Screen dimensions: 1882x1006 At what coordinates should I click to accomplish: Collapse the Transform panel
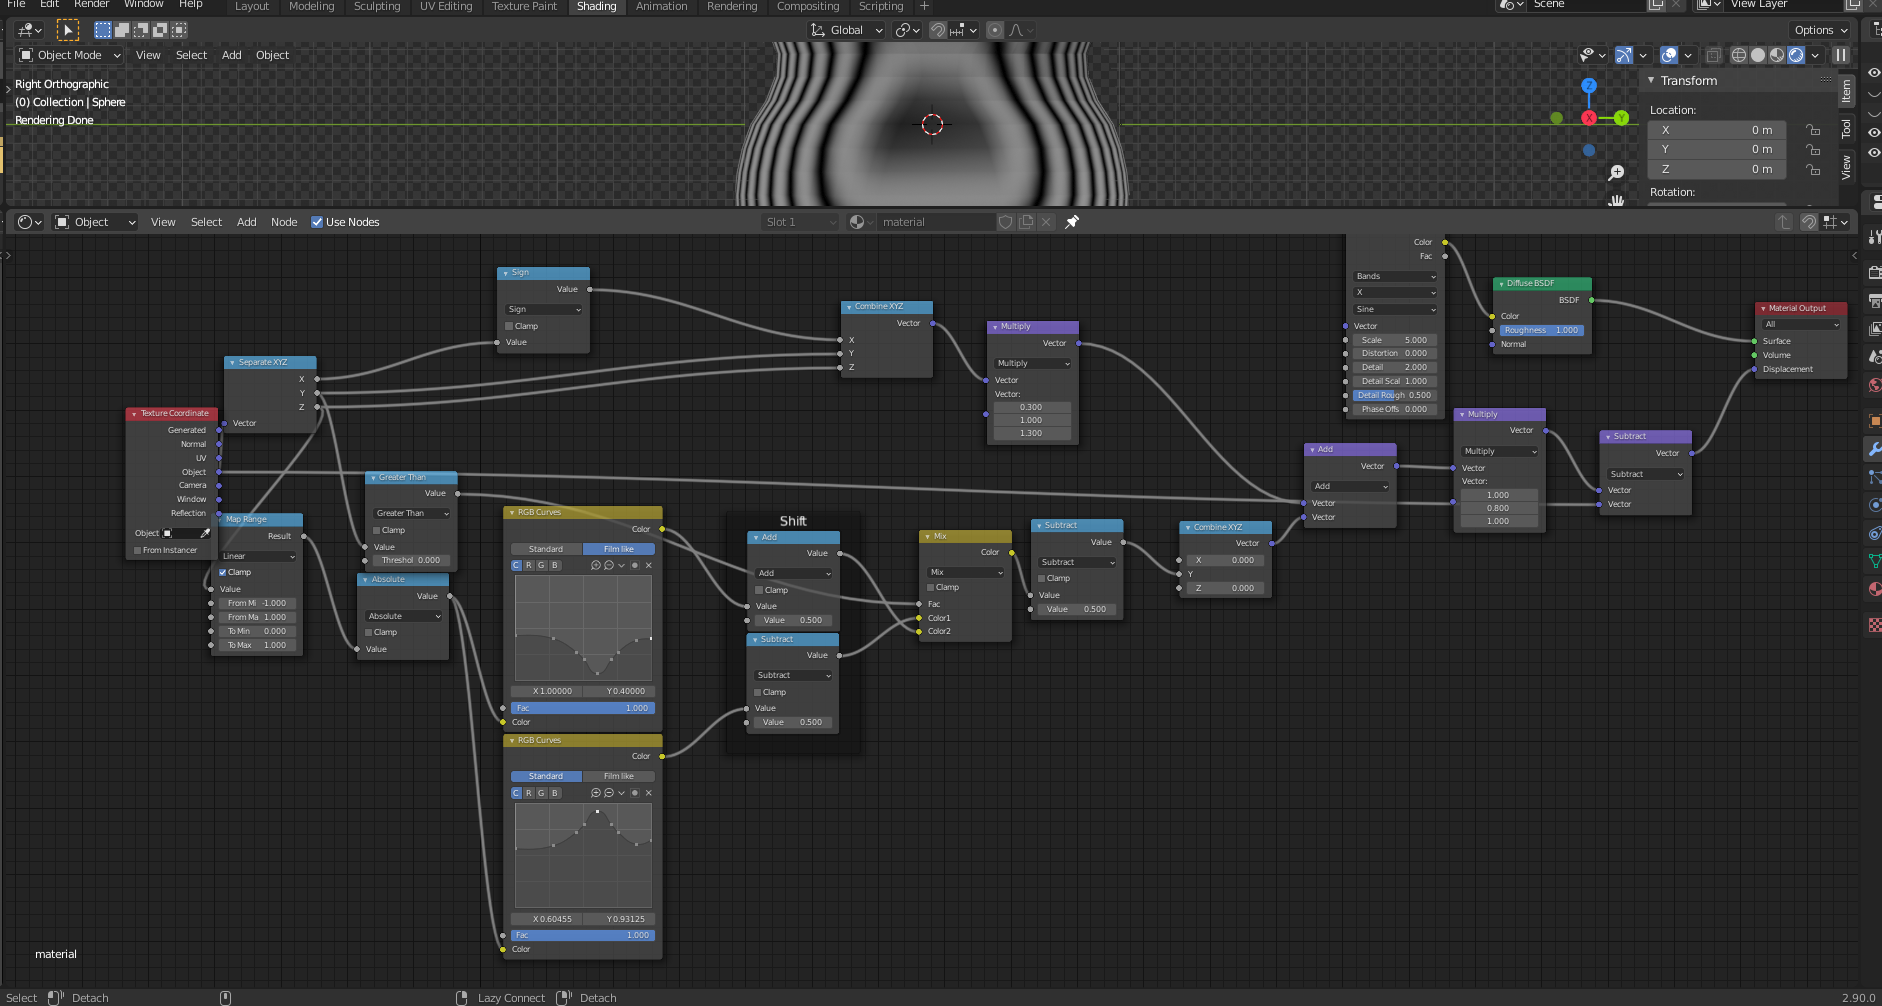point(1651,81)
